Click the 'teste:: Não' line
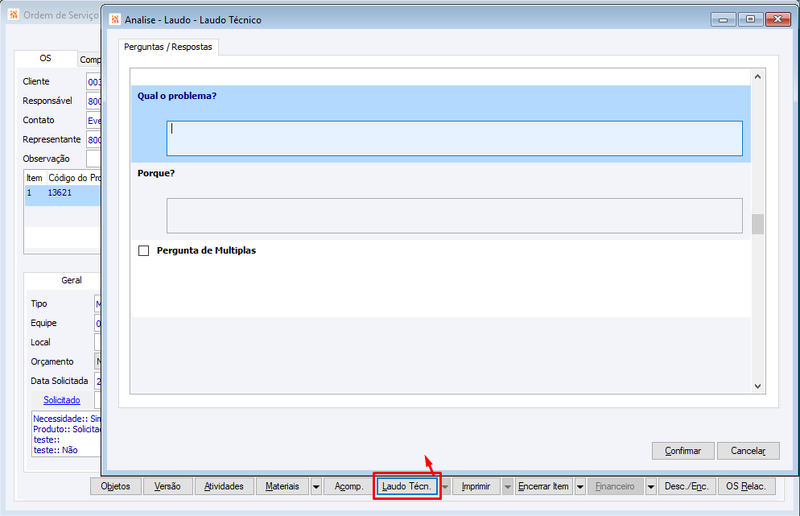 [56, 450]
